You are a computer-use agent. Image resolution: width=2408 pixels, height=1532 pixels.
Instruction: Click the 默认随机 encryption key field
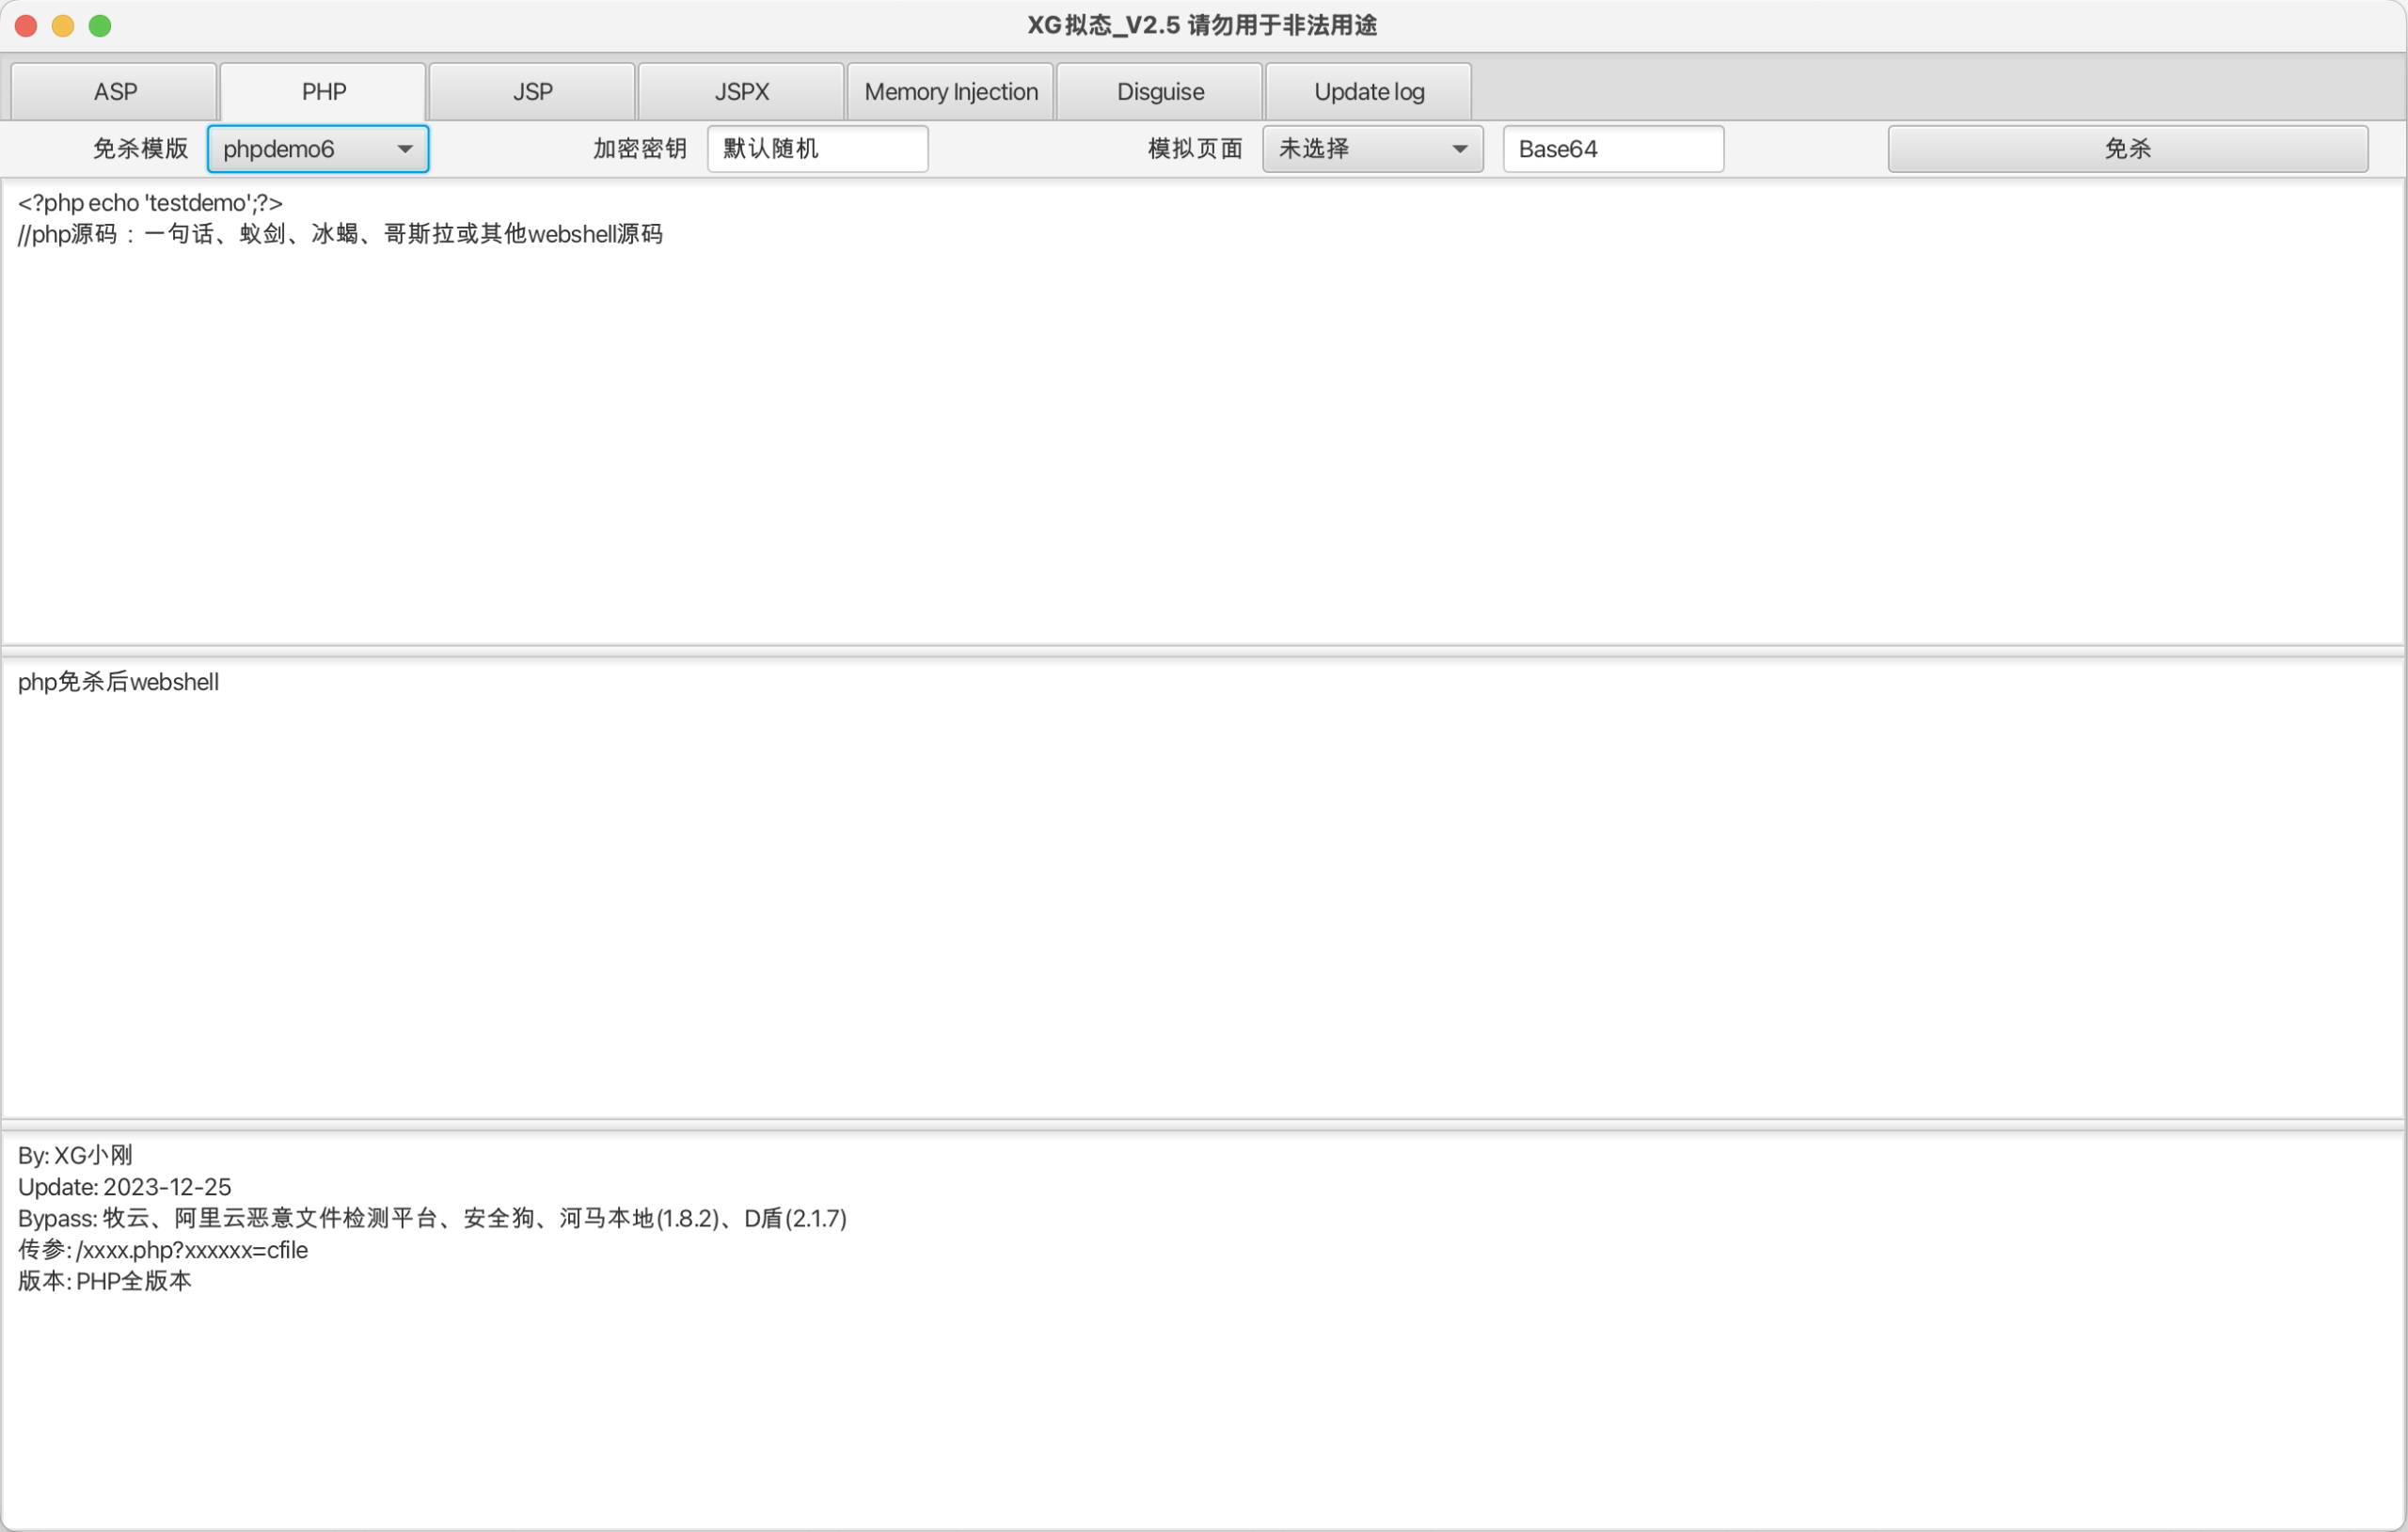pyautogui.click(x=816, y=148)
